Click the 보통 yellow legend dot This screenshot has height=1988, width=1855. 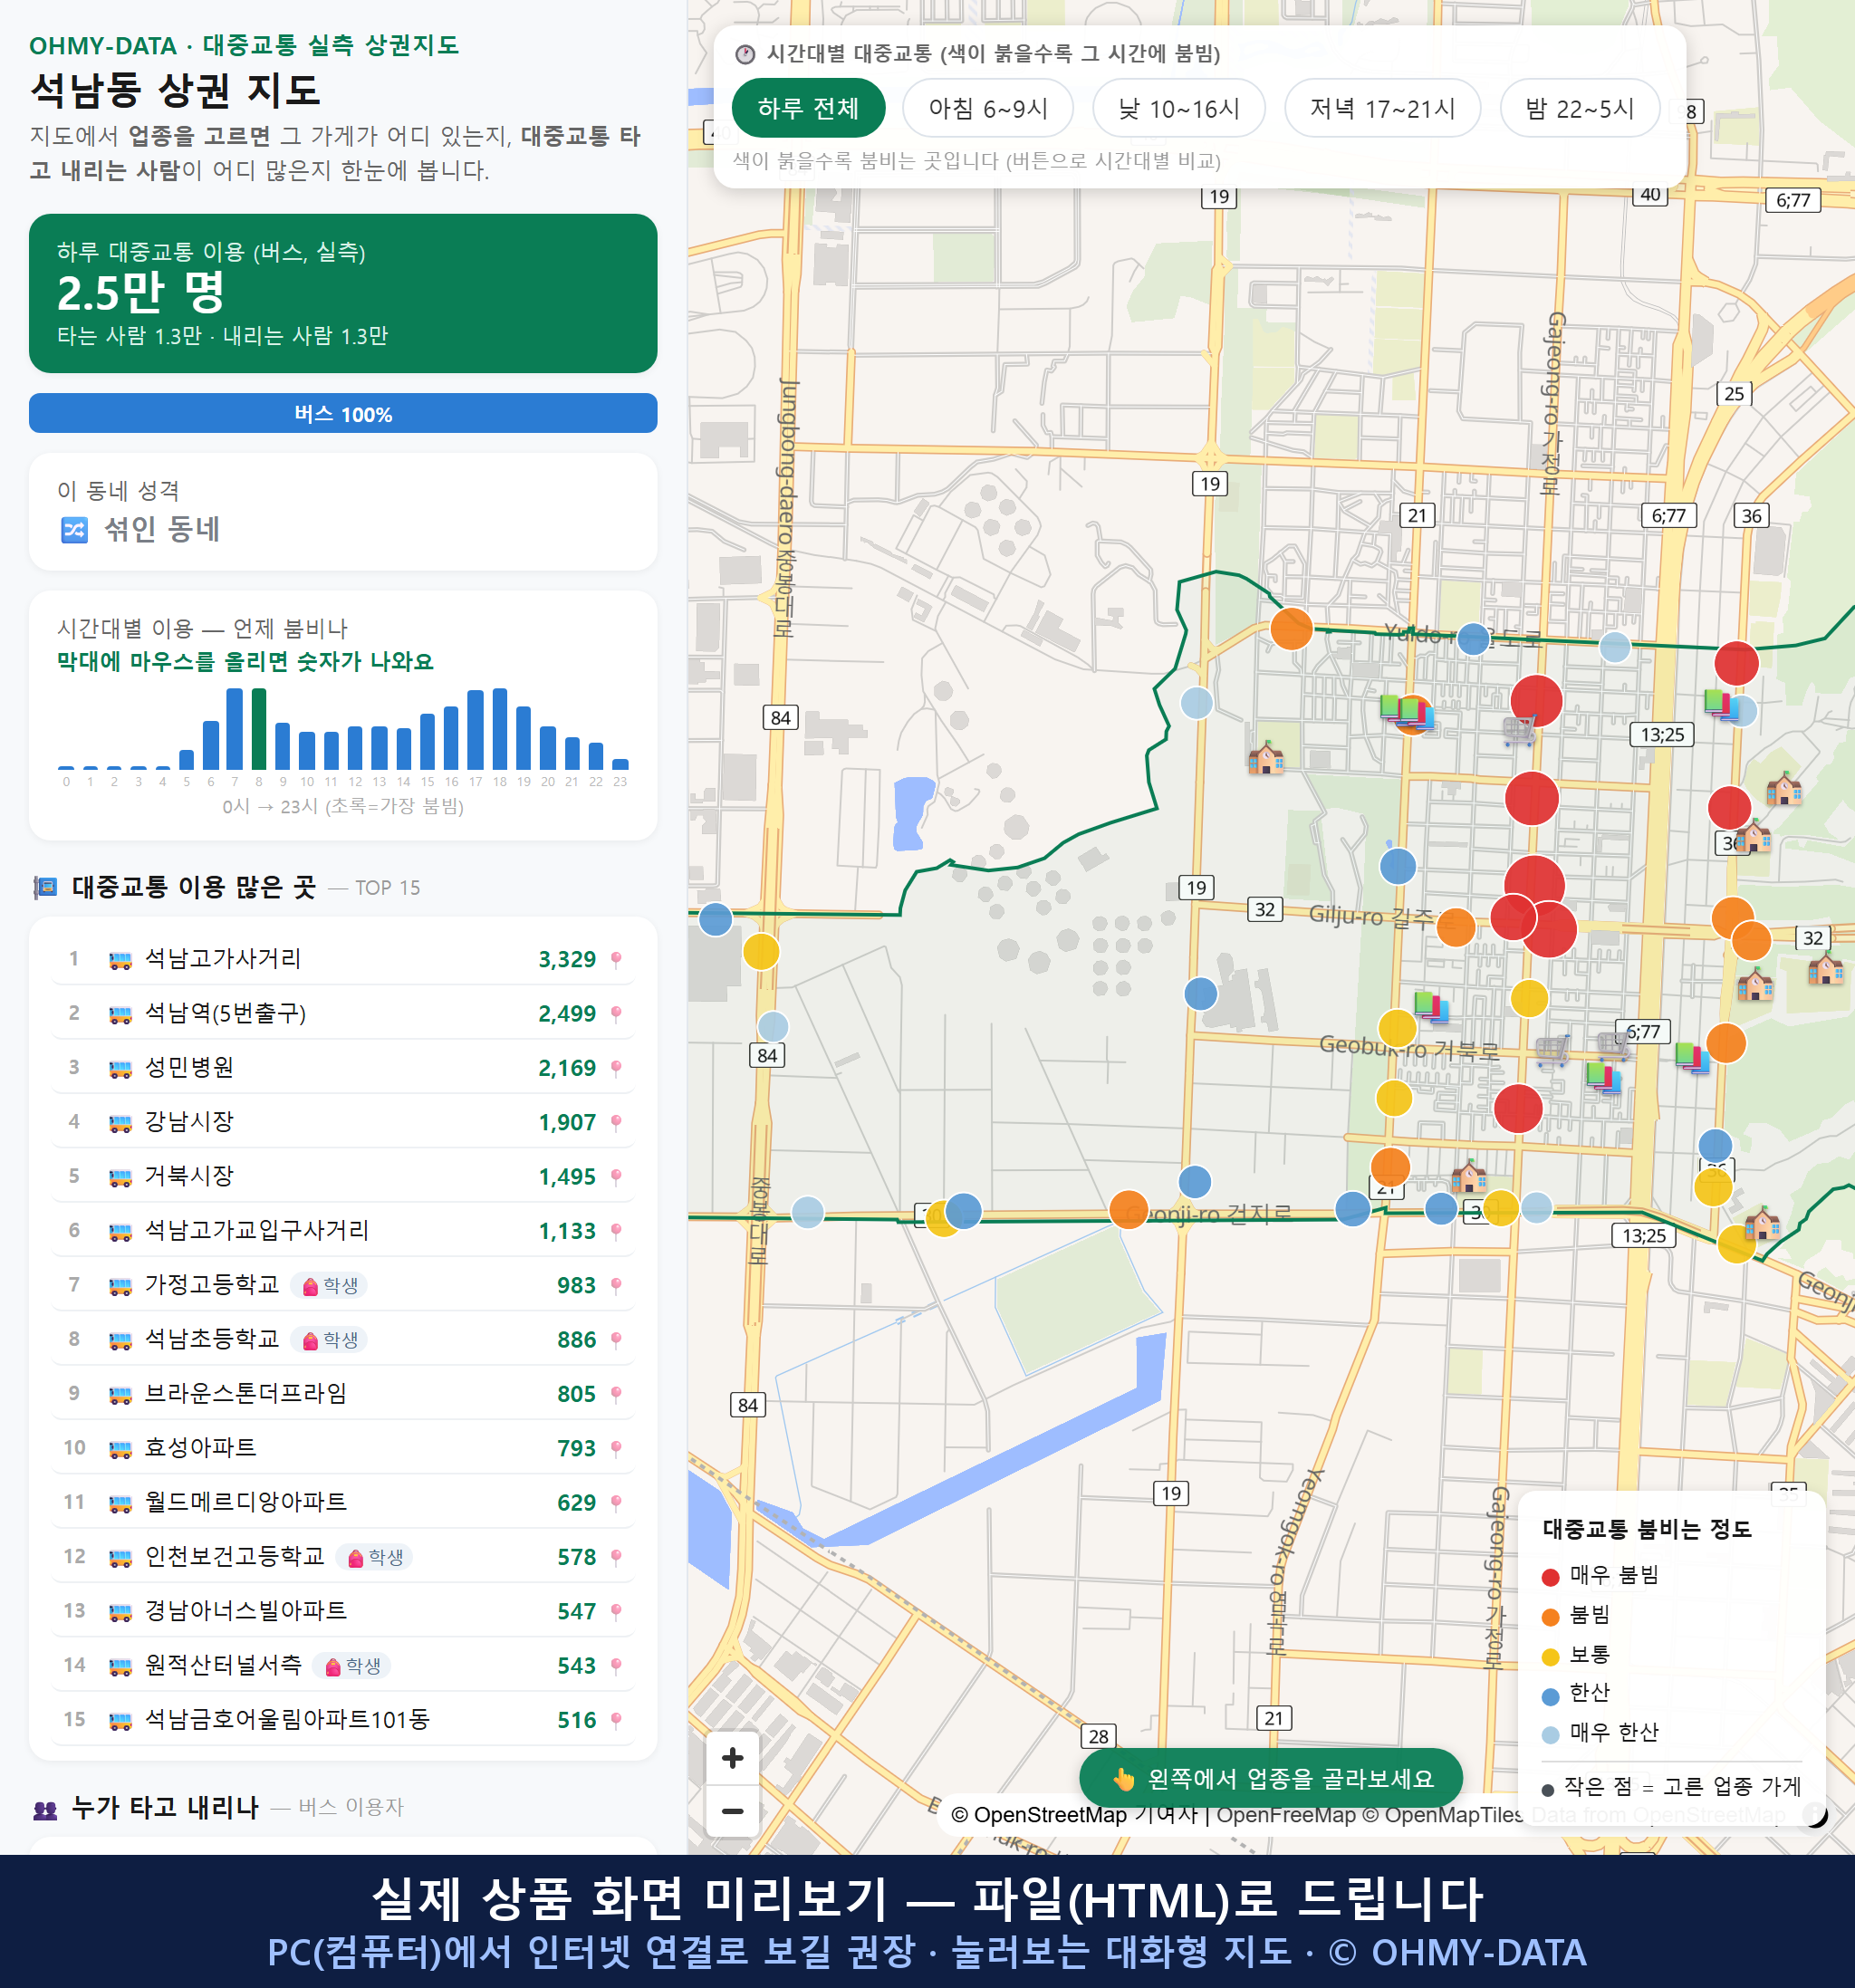[x=1551, y=1657]
